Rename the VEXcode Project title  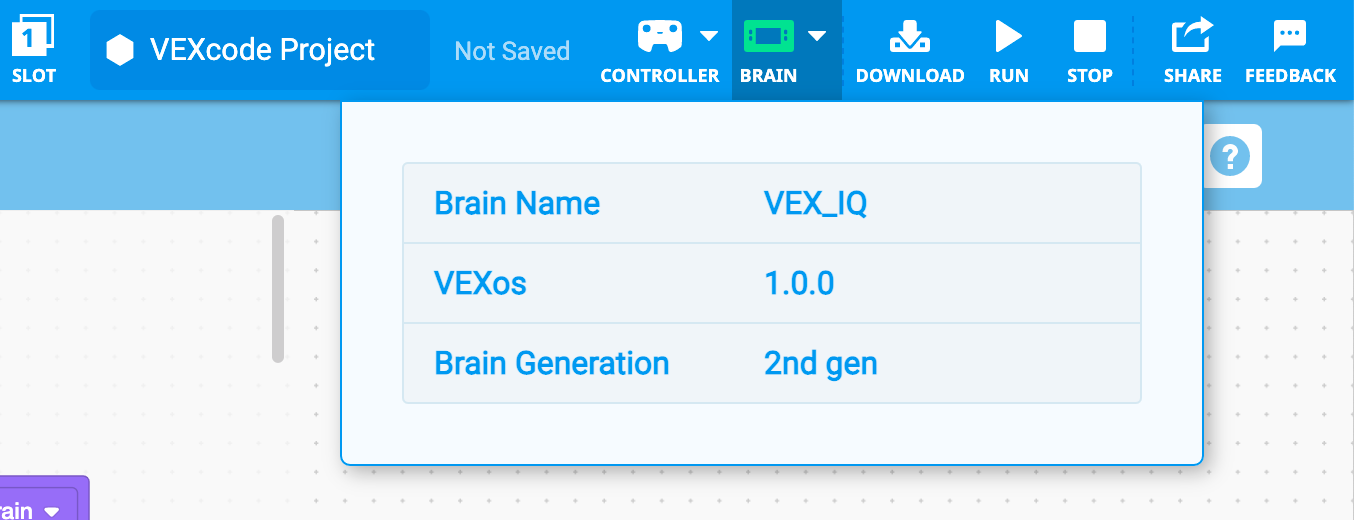point(262,50)
